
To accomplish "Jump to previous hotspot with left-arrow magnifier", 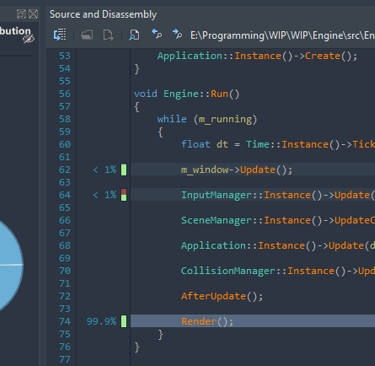I will pos(157,34).
